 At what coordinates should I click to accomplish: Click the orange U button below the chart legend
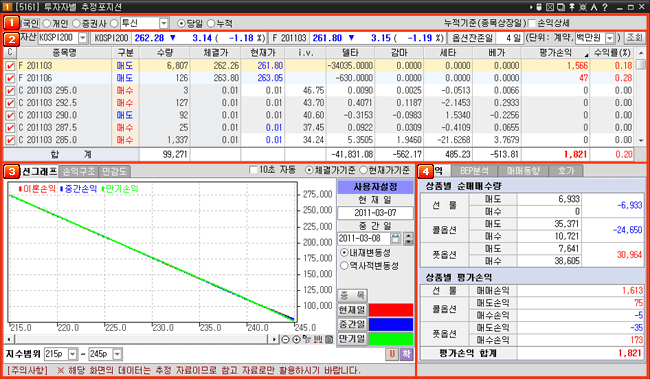click(x=392, y=354)
